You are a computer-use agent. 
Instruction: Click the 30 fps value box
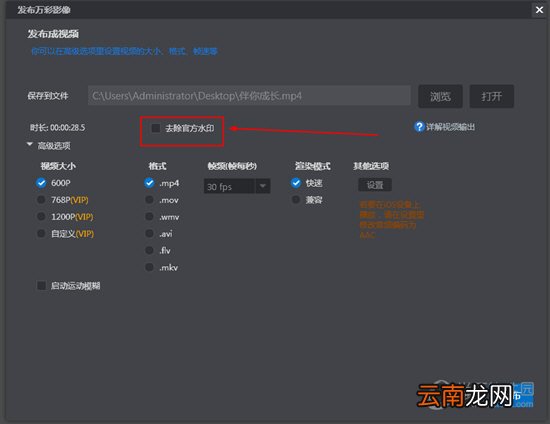click(229, 186)
